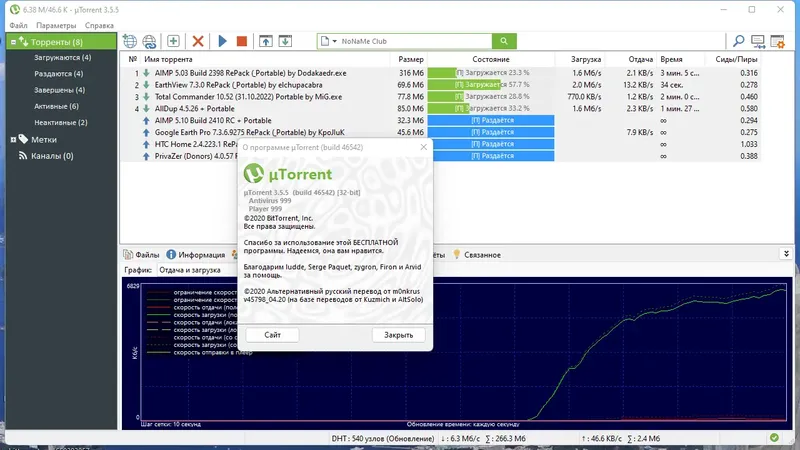The width and height of the screenshot is (800, 450).
Task: Click the EarthView progress bar at 57.7 %
Action: click(x=491, y=85)
